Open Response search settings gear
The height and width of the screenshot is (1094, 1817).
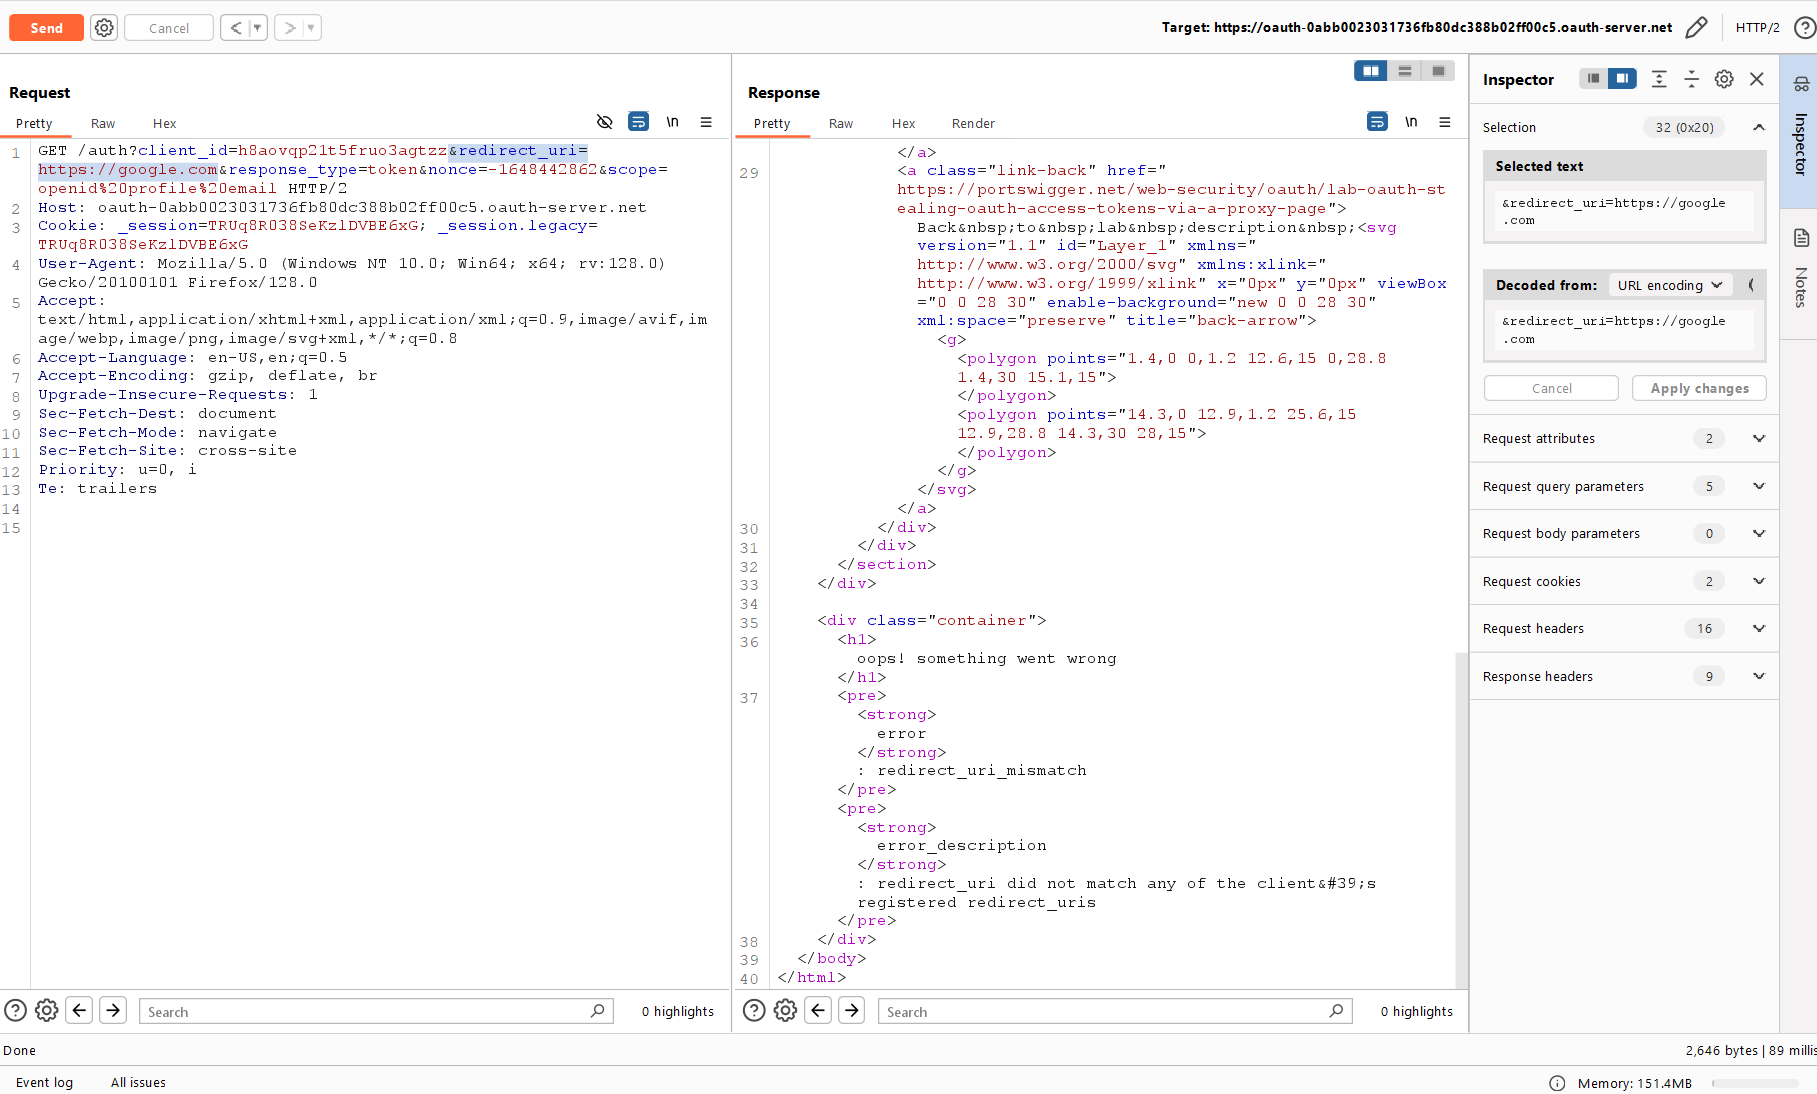point(785,1011)
